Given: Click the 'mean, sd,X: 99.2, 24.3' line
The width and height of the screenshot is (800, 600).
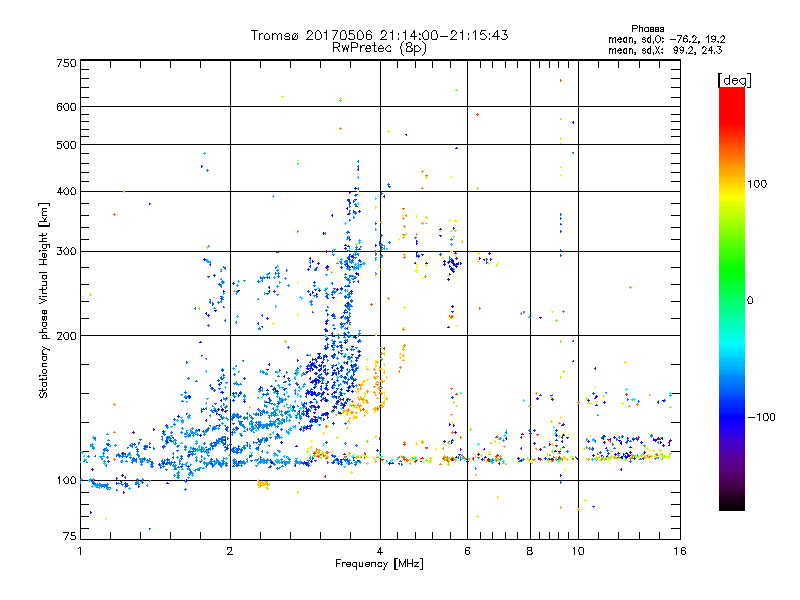Looking at the screenshot, I should coord(665,50).
